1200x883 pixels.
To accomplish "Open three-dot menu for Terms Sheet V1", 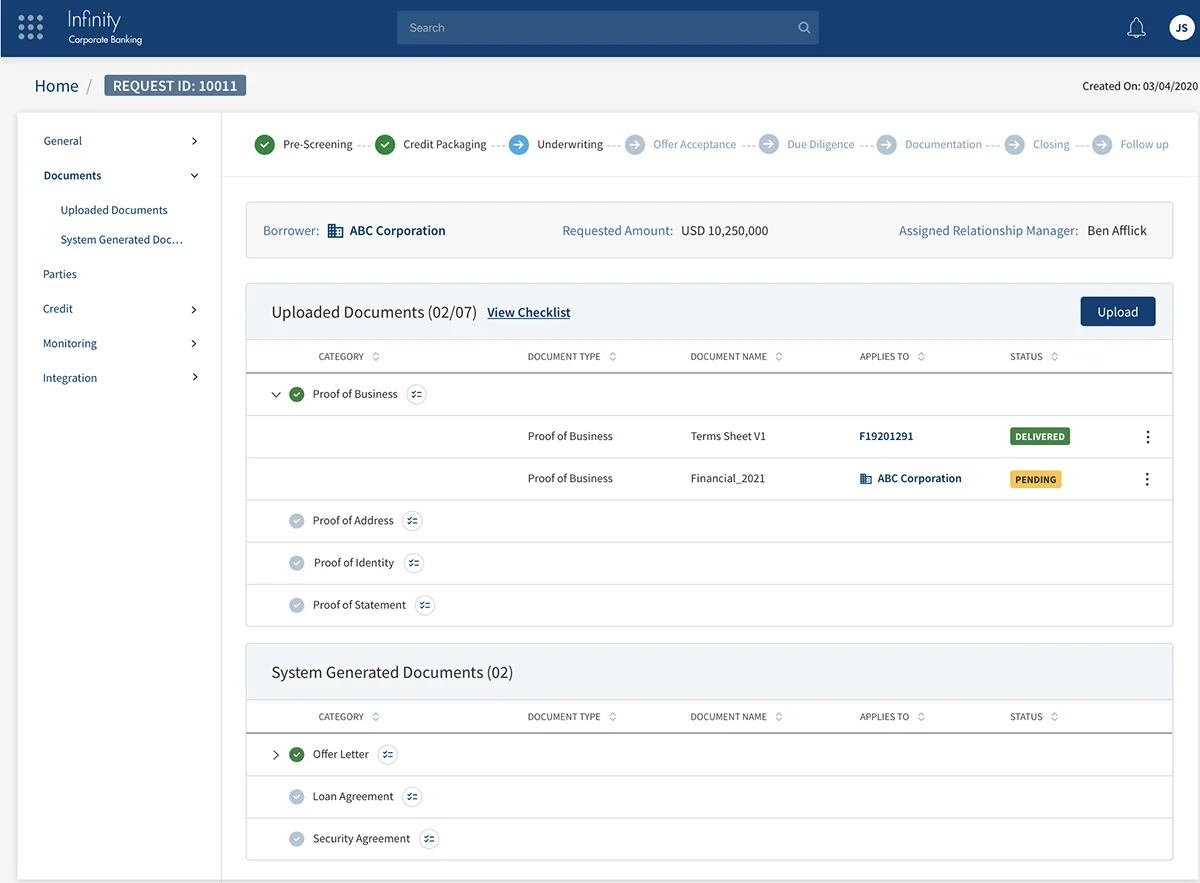I will (x=1147, y=437).
